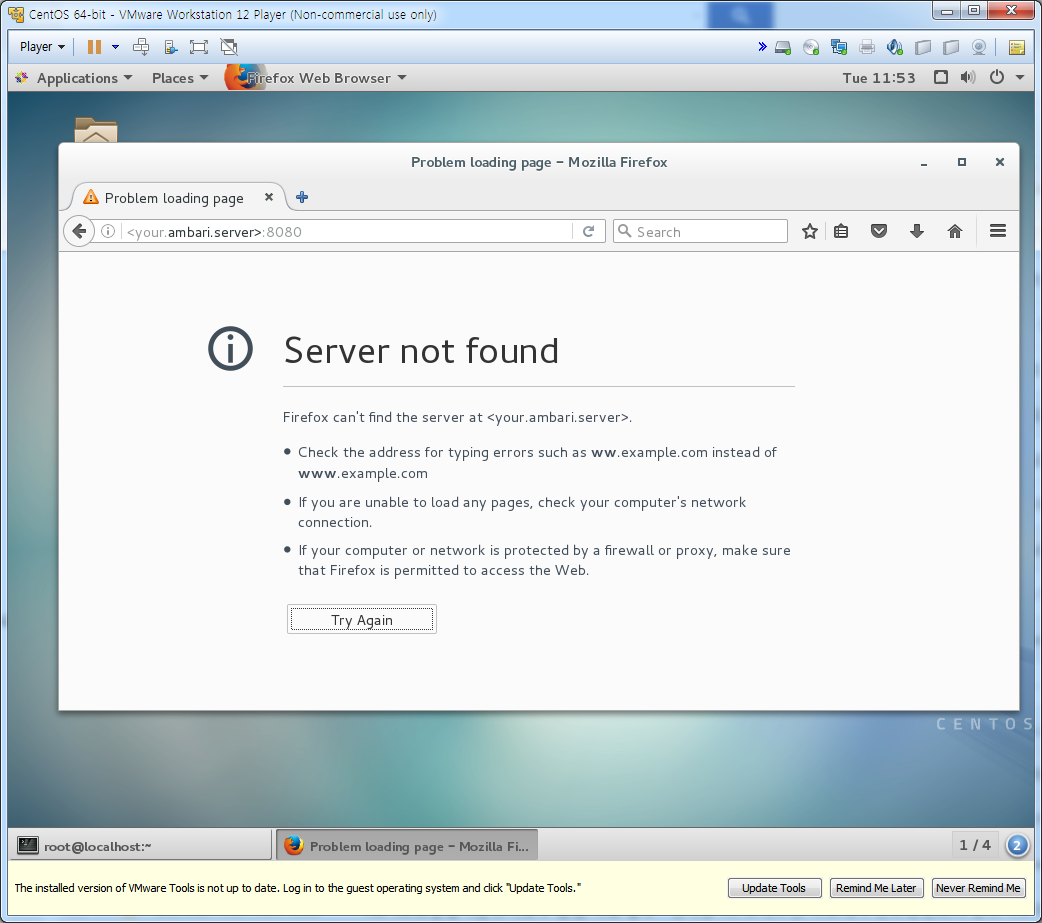Click the webcam device icon
1042x923 pixels.
point(978,47)
